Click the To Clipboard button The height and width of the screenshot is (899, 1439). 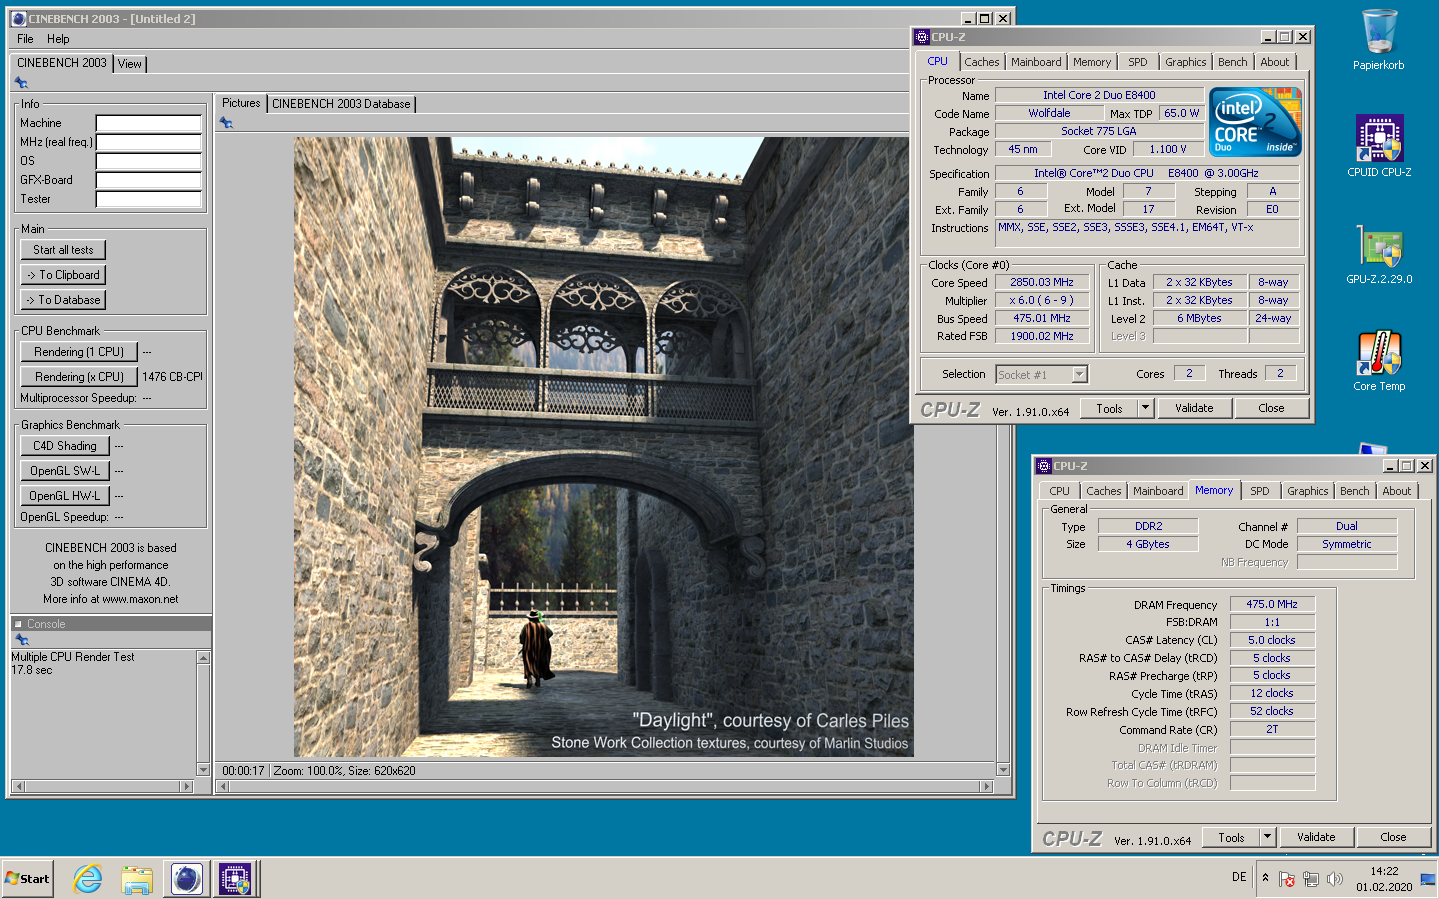[x=63, y=275]
